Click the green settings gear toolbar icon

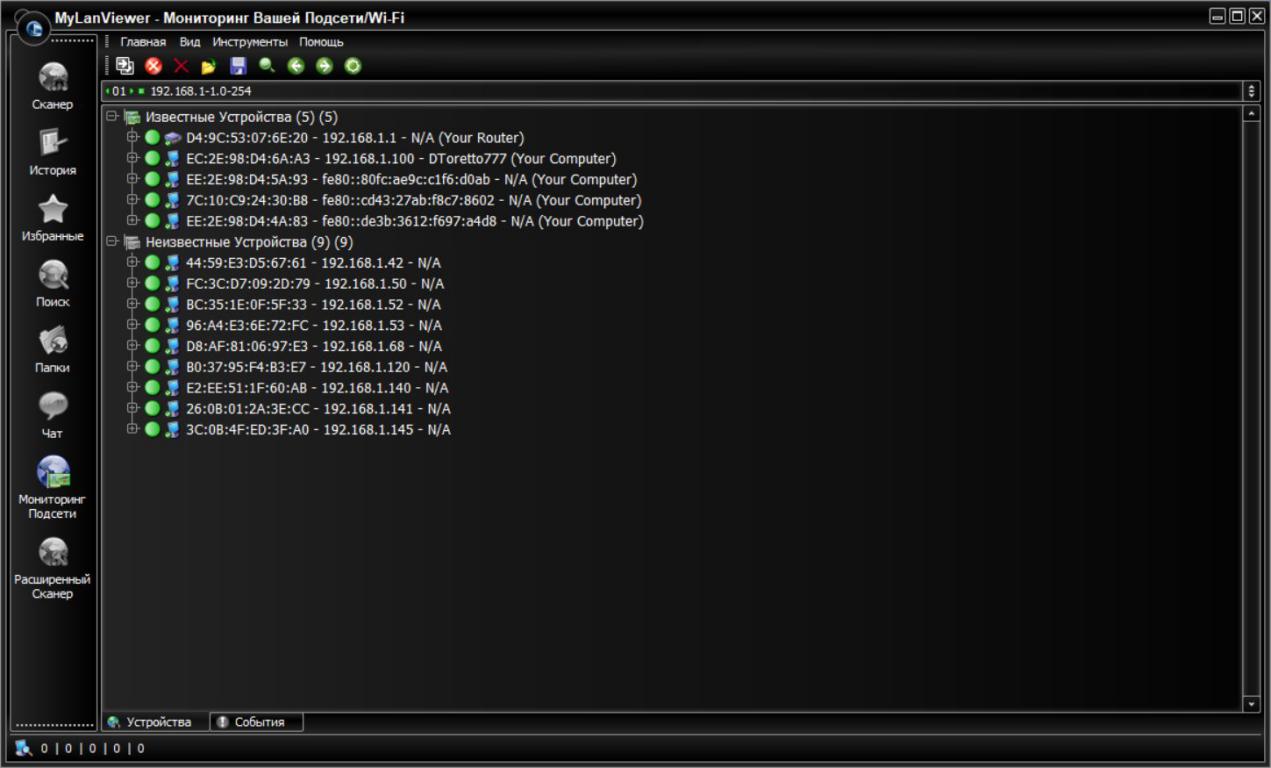pyautogui.click(x=353, y=66)
